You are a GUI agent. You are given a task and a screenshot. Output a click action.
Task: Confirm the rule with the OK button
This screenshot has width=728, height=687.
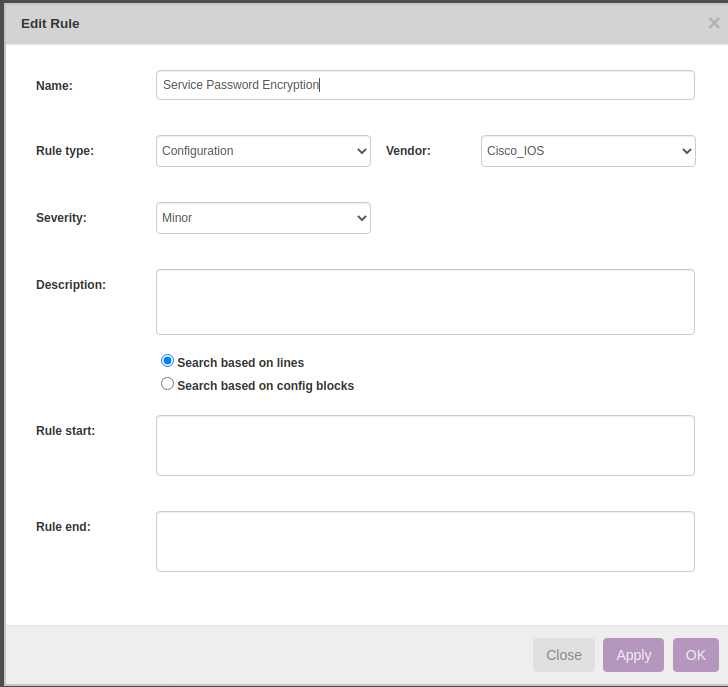[695, 655]
